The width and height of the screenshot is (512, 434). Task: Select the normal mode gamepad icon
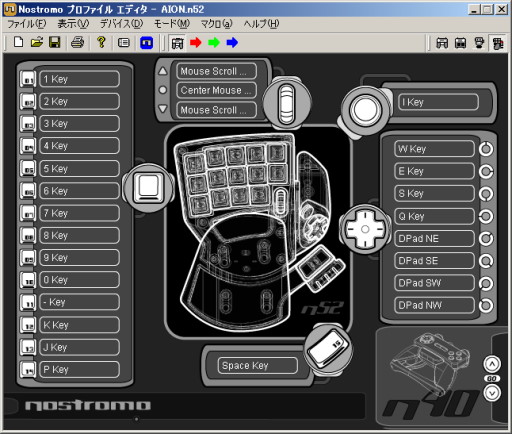[x=177, y=43]
